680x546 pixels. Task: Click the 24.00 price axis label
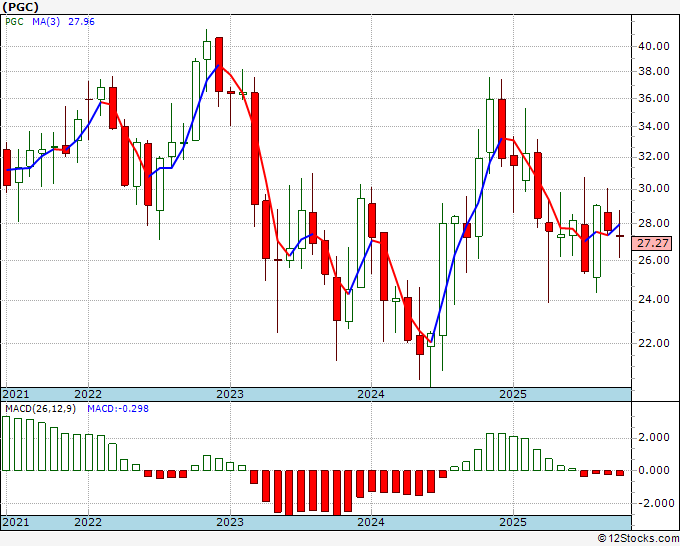coord(654,300)
